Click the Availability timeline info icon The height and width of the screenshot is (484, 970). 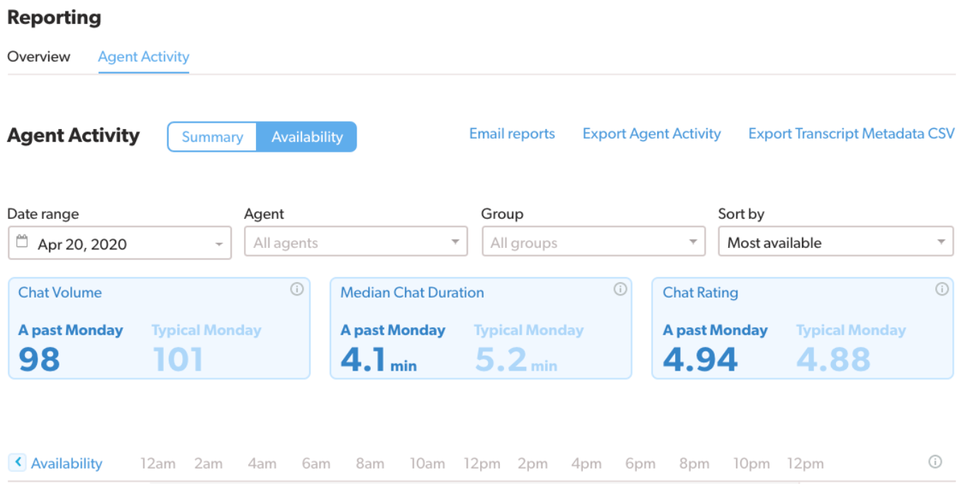935,462
